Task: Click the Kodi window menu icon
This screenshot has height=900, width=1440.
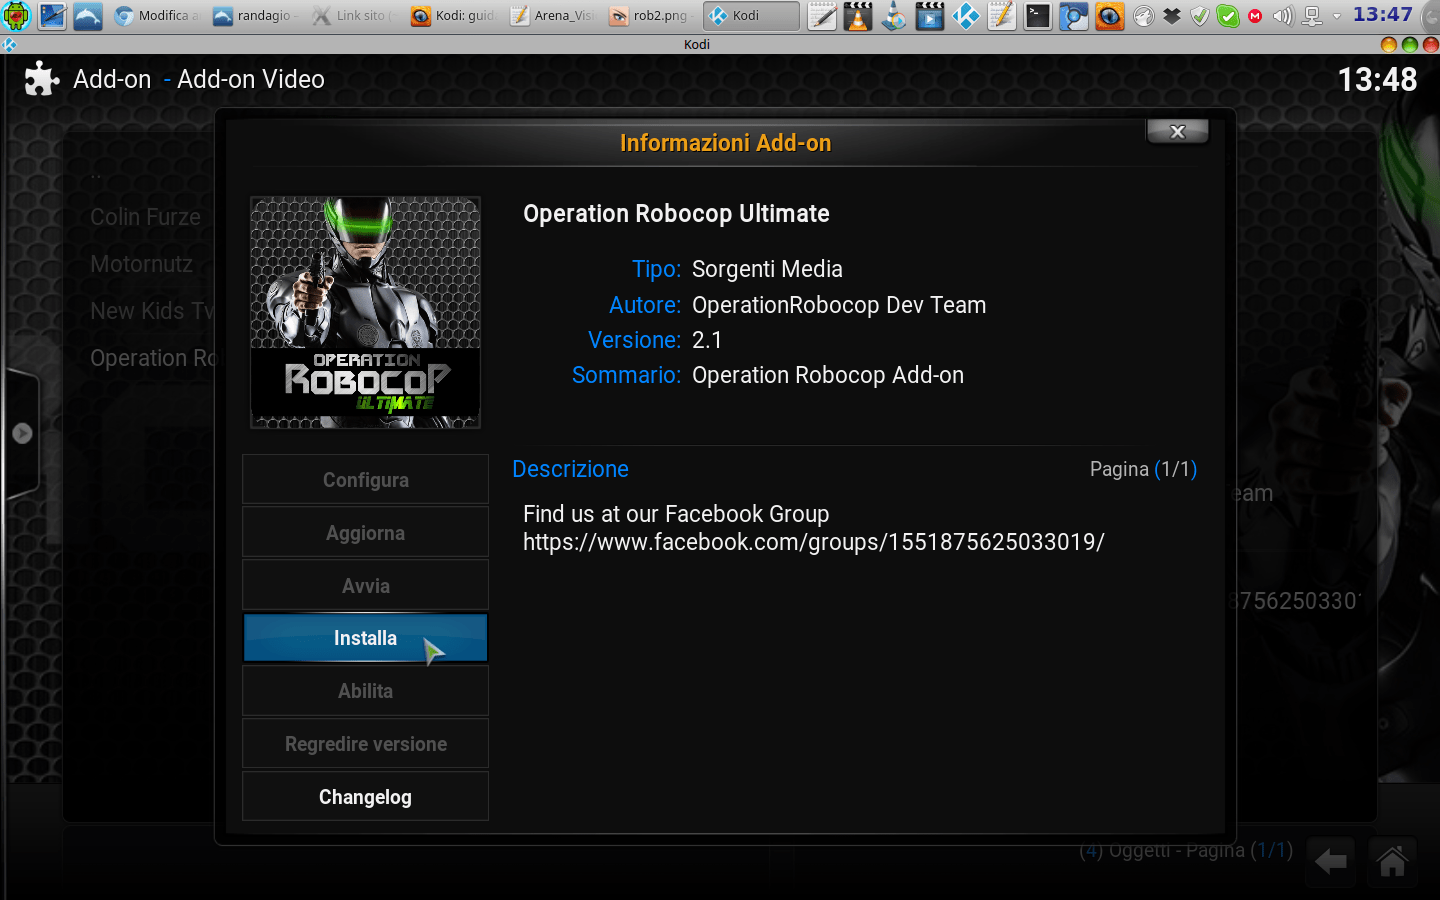Action: tap(9, 44)
